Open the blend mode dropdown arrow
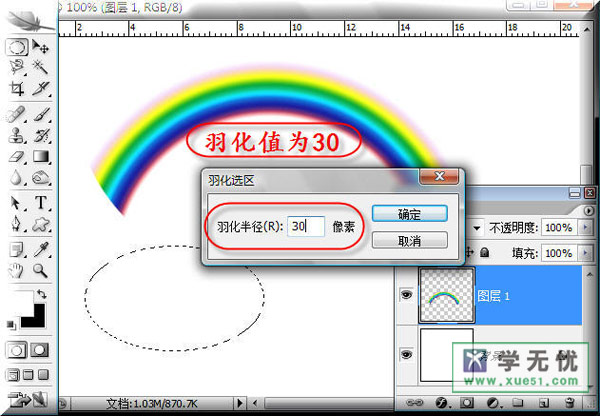 (477, 228)
